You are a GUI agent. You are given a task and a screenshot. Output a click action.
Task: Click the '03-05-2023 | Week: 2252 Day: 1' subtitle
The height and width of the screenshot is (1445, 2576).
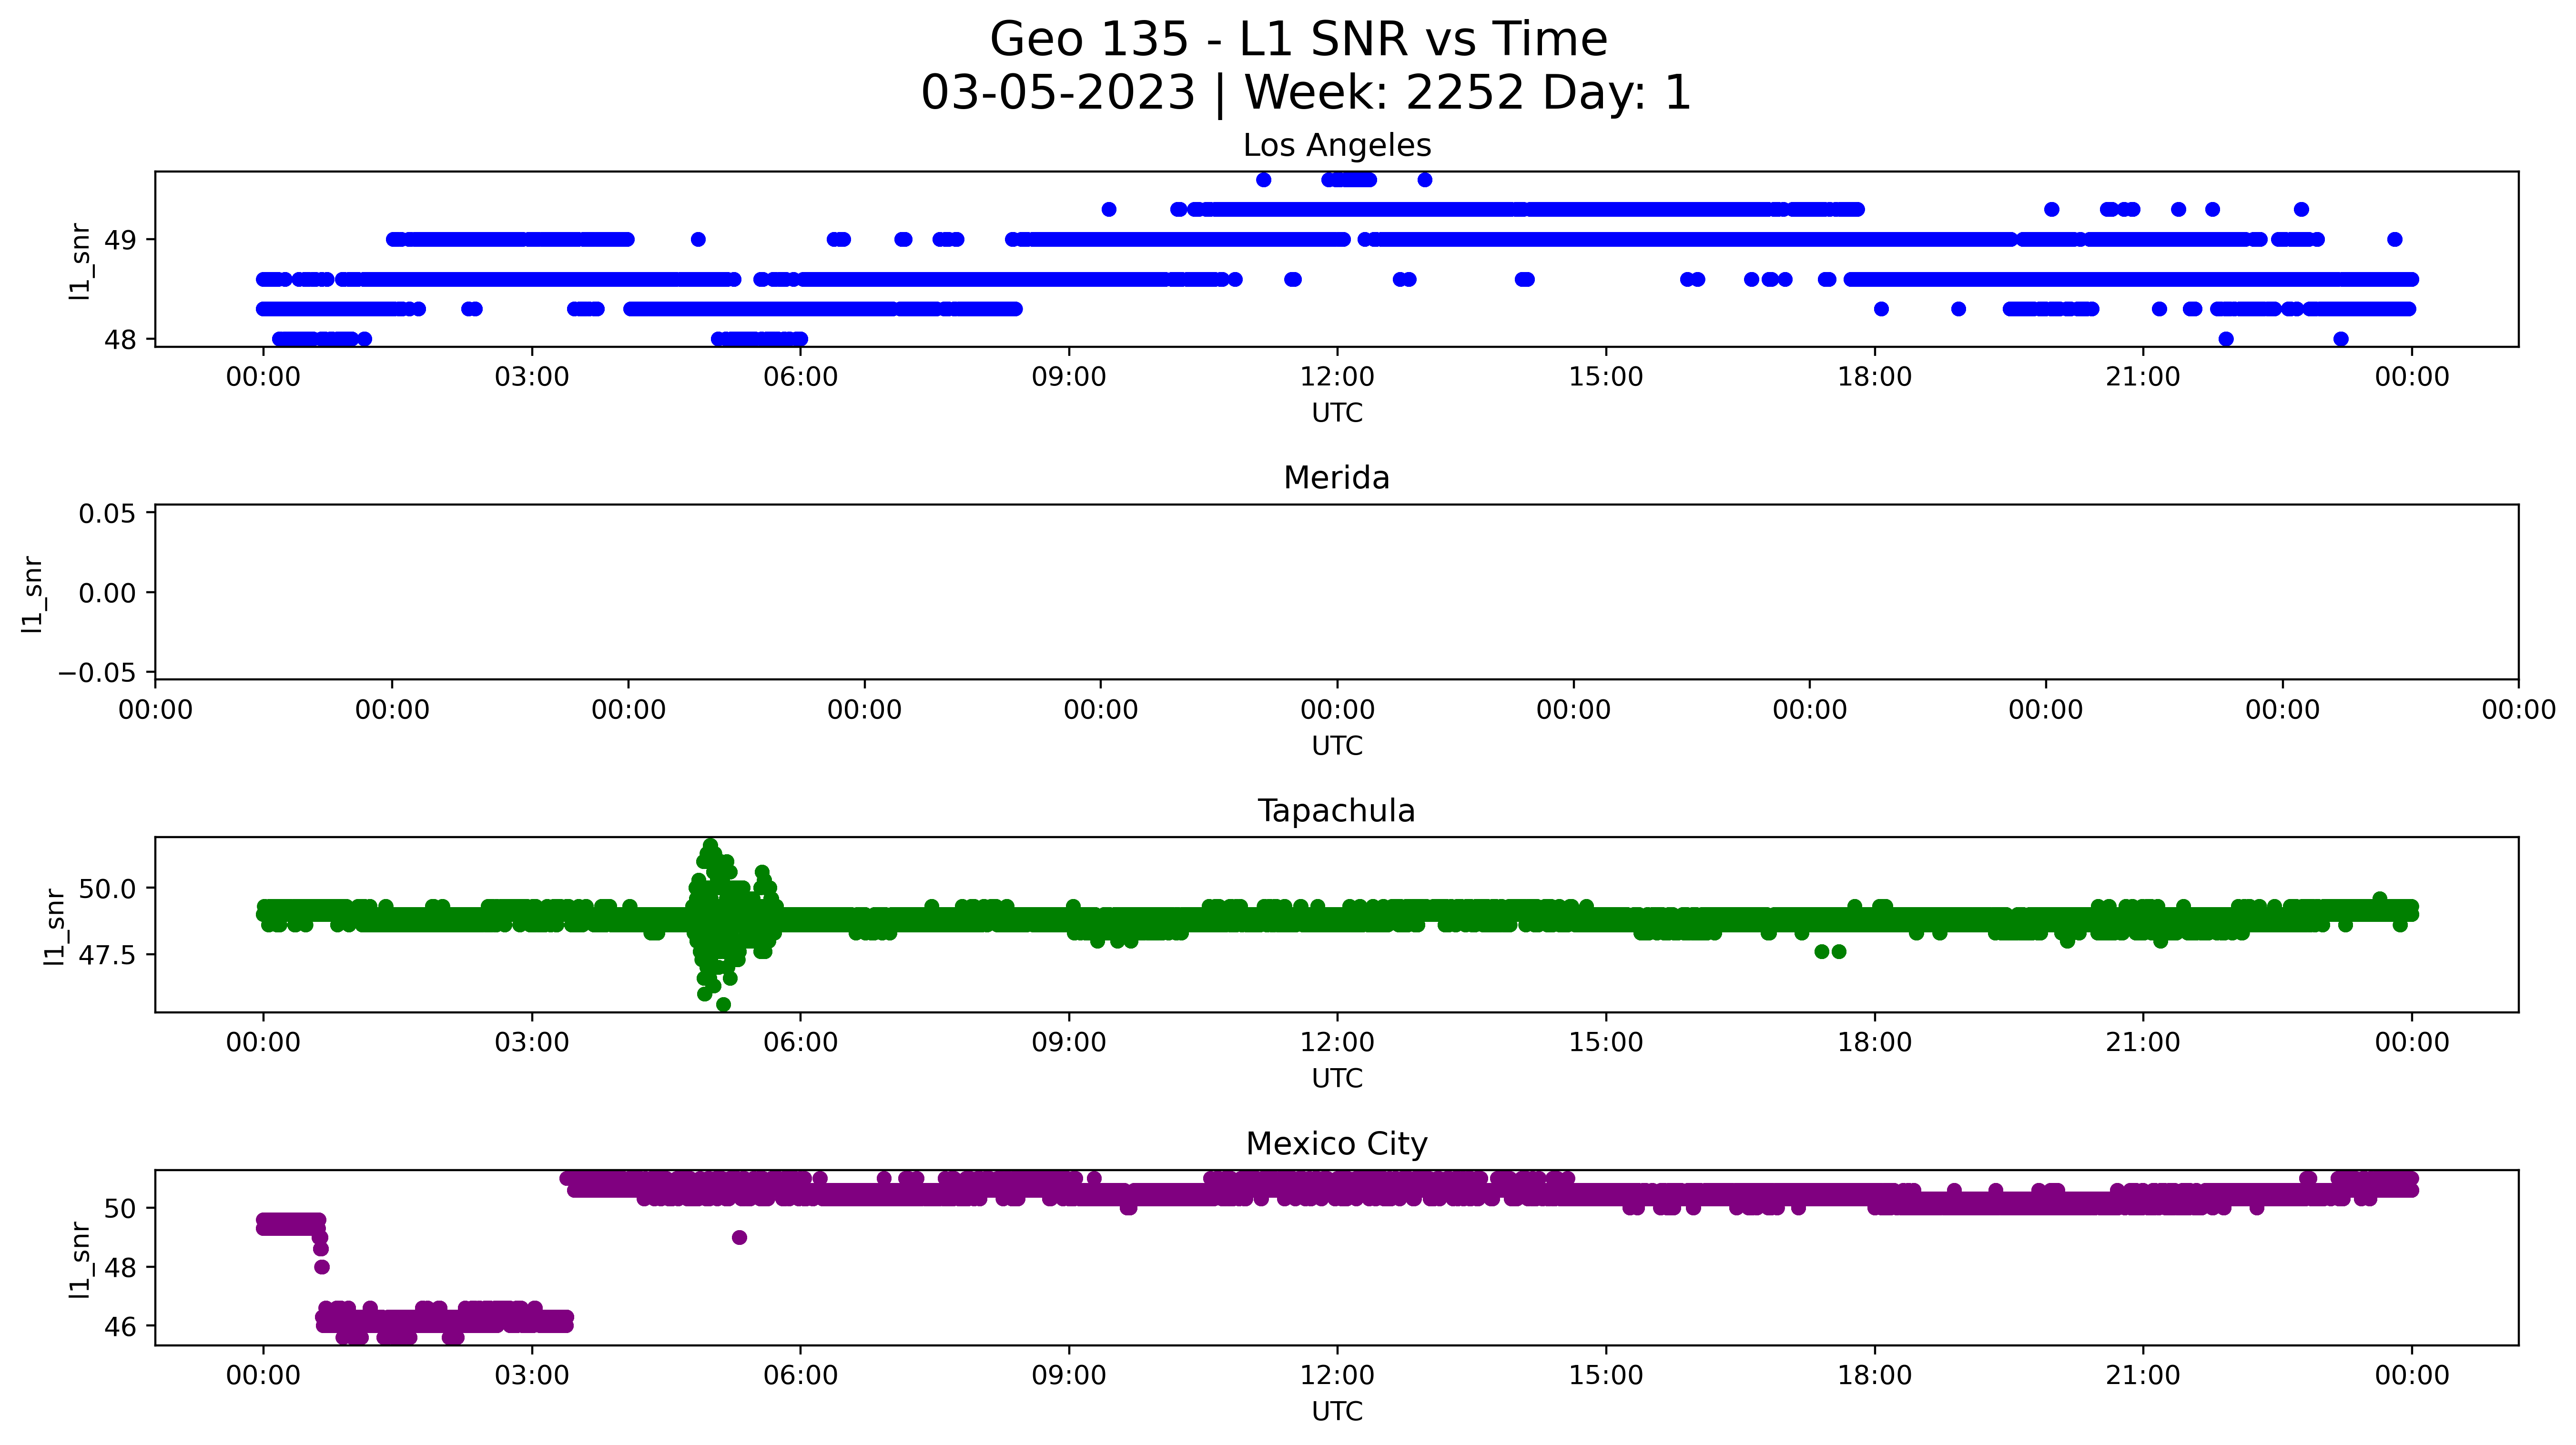(x=1305, y=93)
